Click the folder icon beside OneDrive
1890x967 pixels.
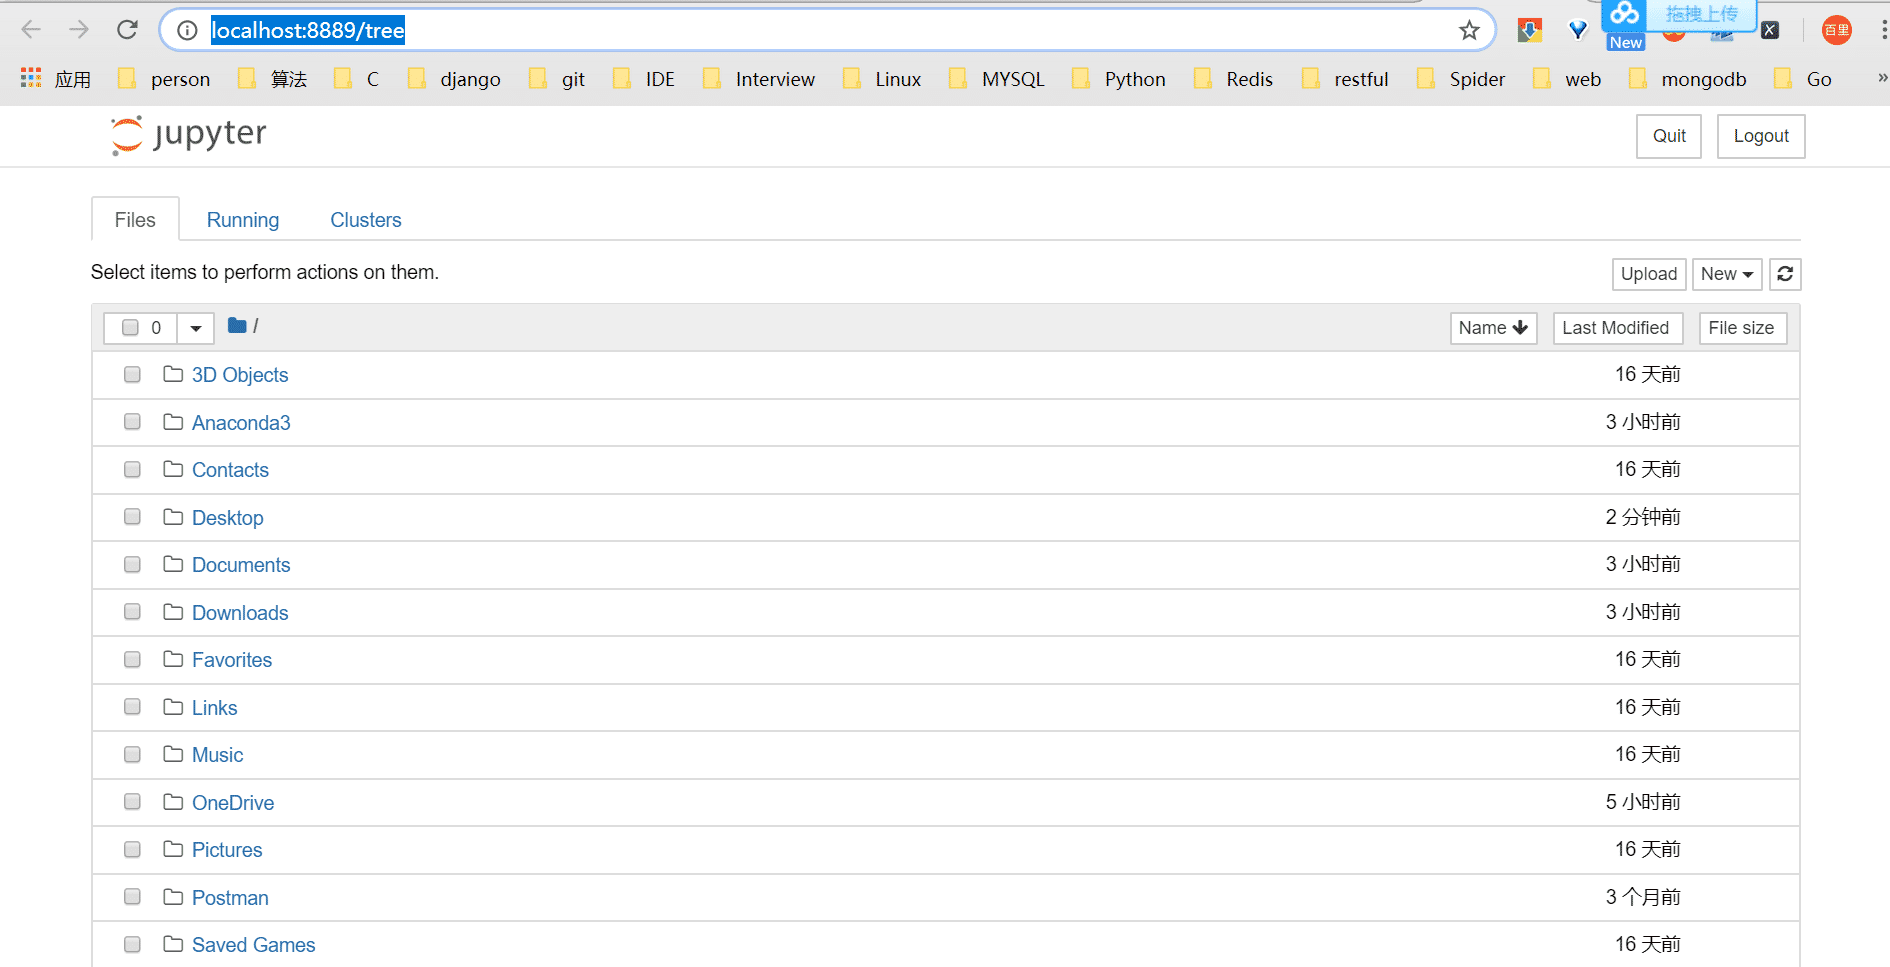click(x=173, y=802)
